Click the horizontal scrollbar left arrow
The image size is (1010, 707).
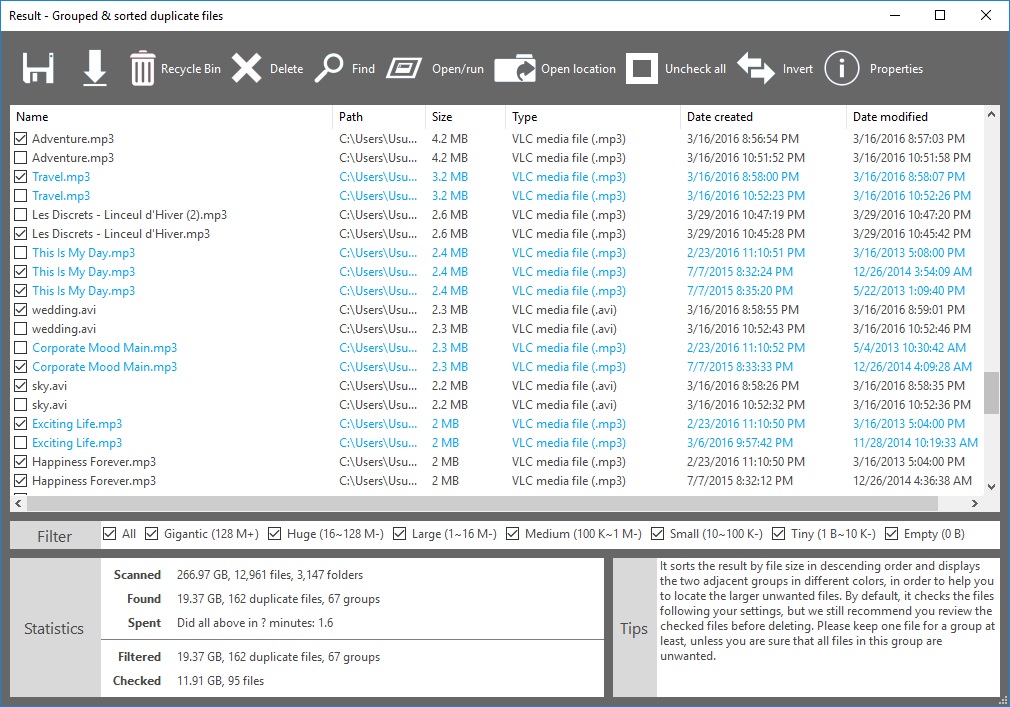tap(18, 504)
